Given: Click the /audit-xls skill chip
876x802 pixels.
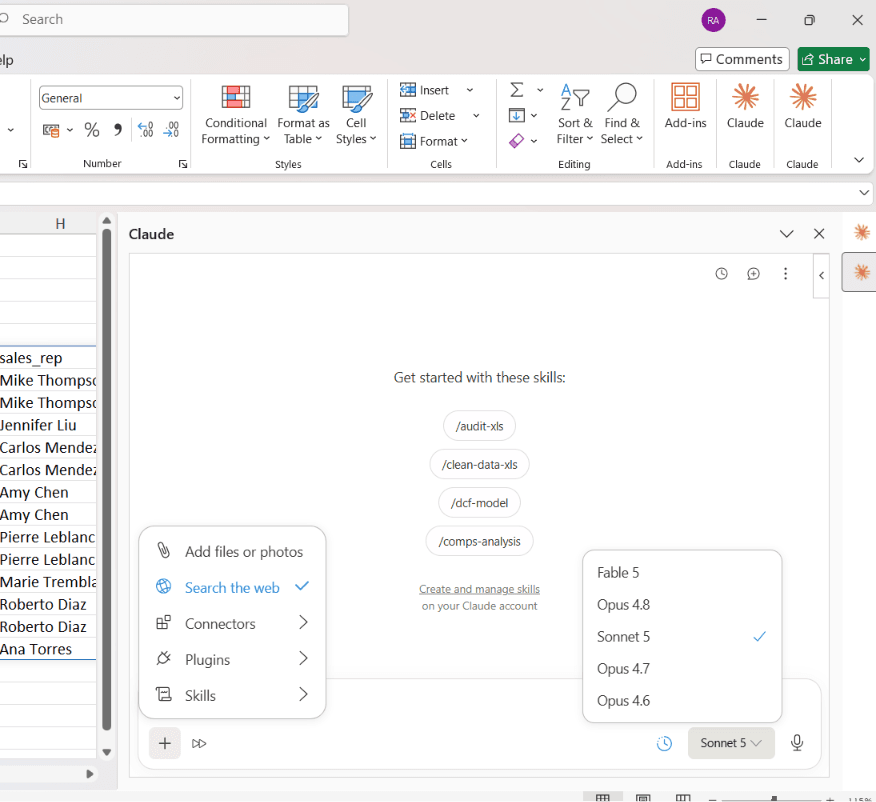Looking at the screenshot, I should click(479, 426).
